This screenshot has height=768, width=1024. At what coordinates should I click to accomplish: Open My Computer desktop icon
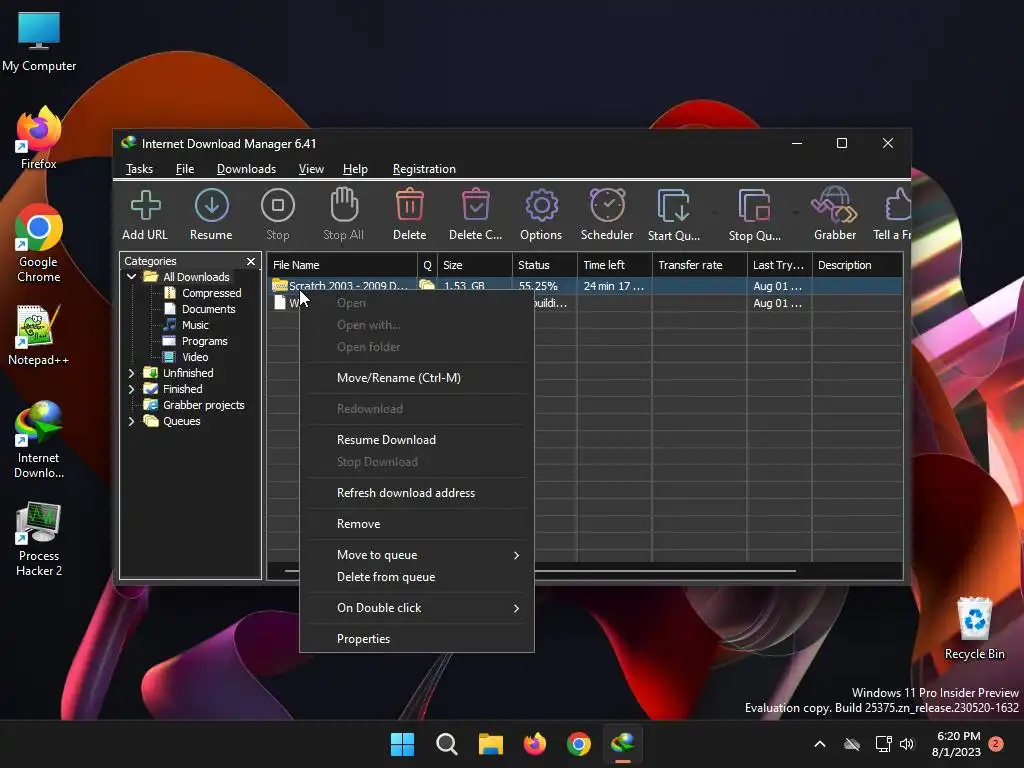tap(39, 40)
